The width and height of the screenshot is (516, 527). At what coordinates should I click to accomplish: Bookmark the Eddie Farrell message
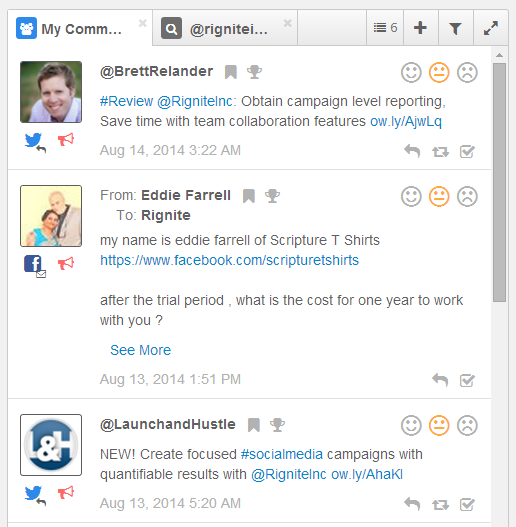click(249, 196)
